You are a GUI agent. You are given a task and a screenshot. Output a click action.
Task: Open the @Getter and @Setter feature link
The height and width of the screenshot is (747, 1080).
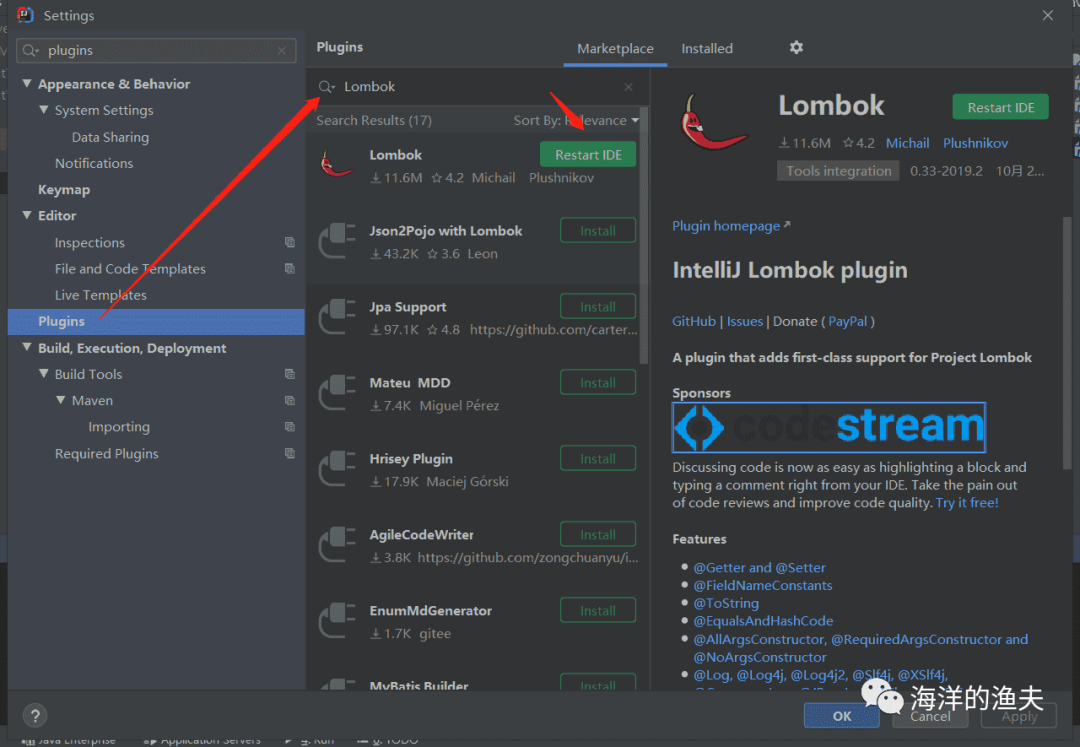click(759, 567)
